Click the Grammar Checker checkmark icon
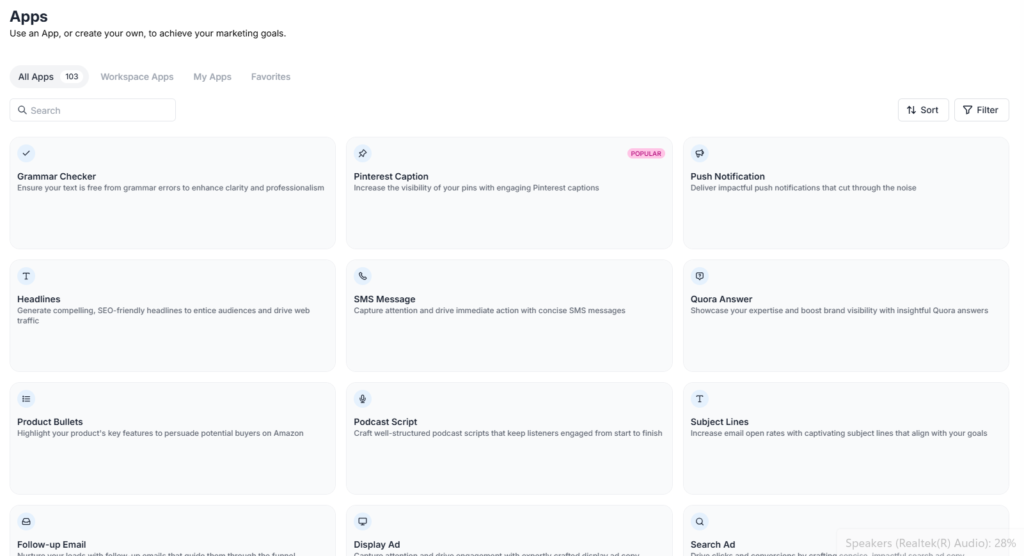The width and height of the screenshot is (1024, 556). click(x=26, y=153)
